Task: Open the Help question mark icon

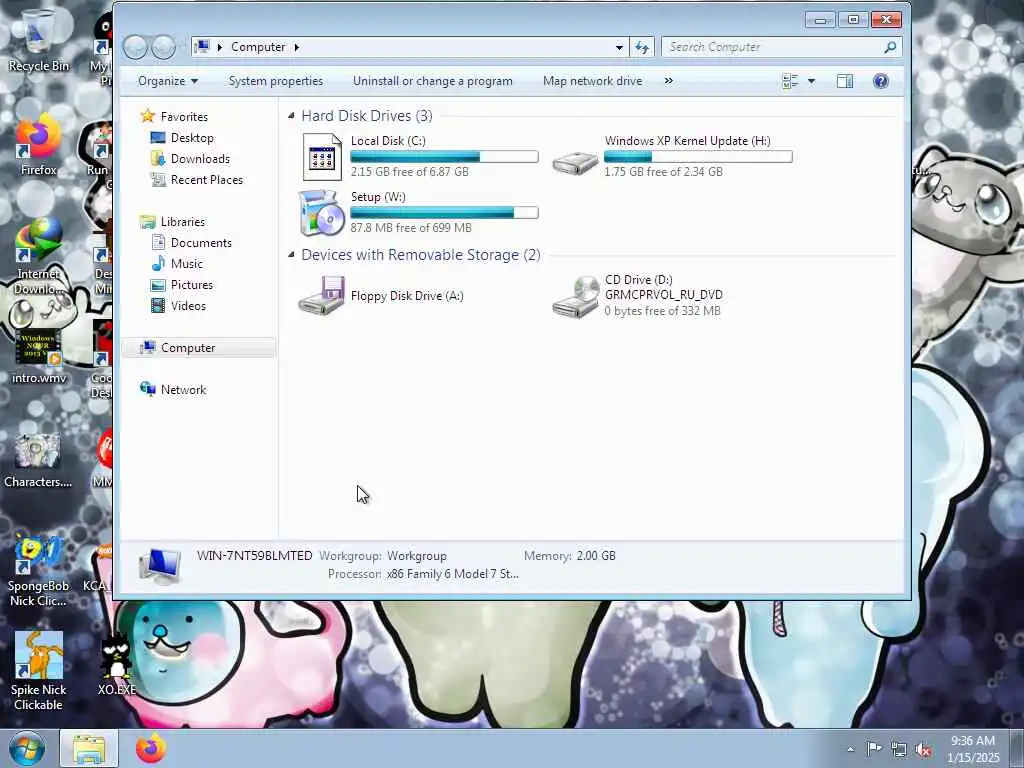Action: coord(880,81)
